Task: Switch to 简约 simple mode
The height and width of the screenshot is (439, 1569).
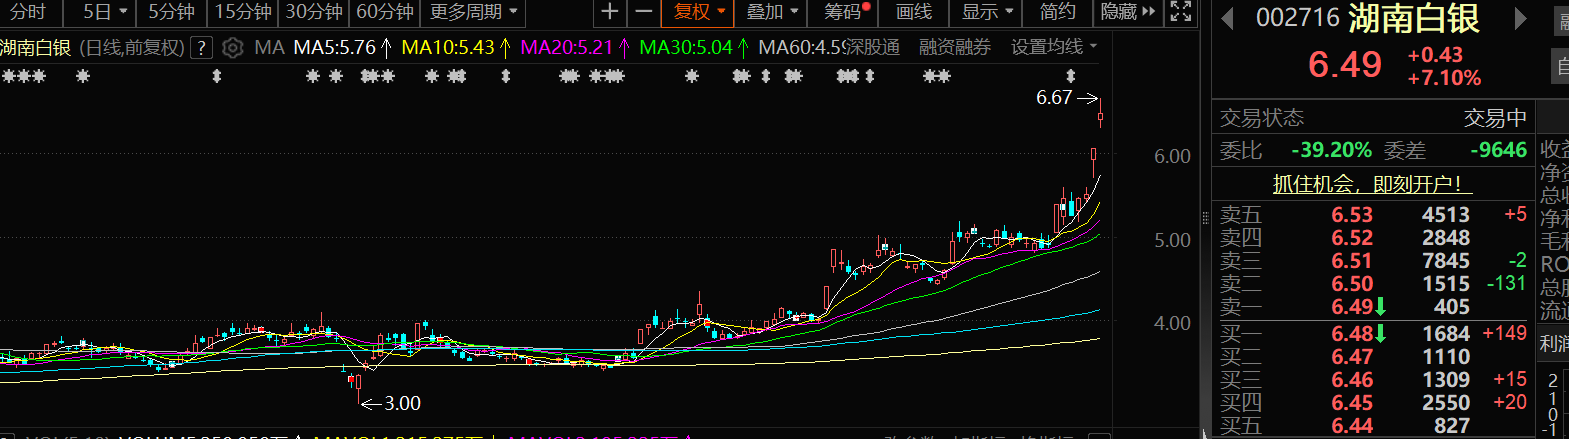Action: pyautogui.click(x=1057, y=12)
